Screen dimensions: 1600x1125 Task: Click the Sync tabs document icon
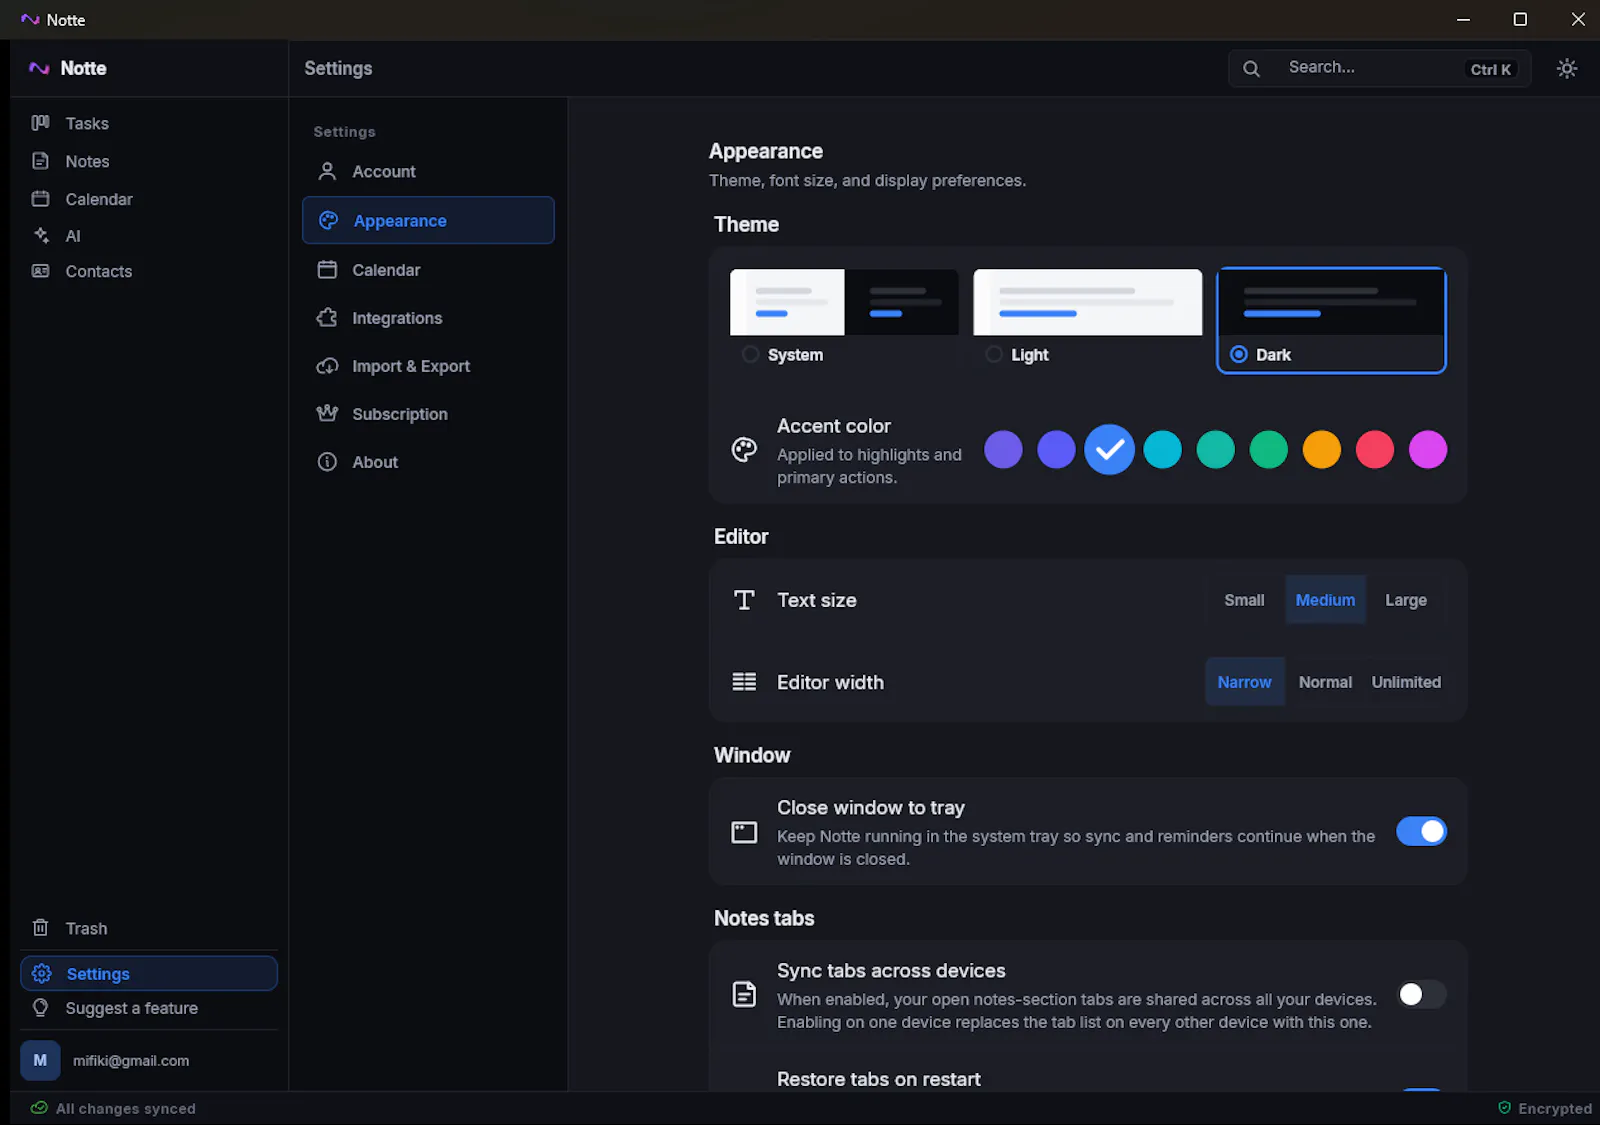[744, 994]
